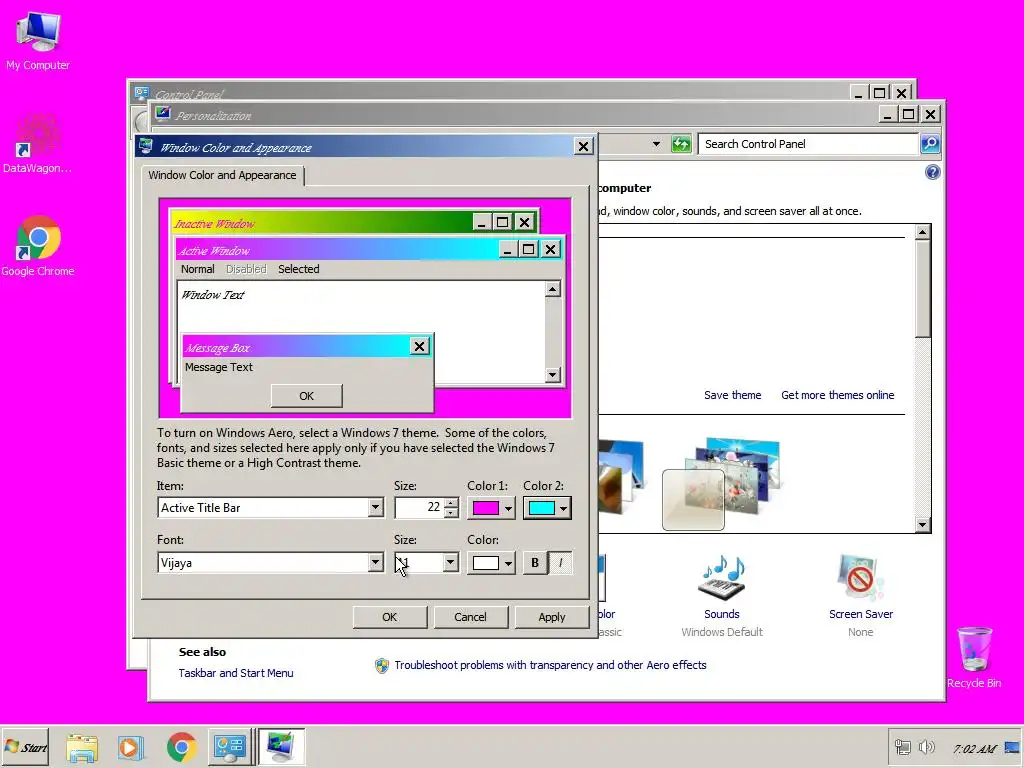This screenshot has height=768, width=1024.
Task: Click the Control Panel search magnifier
Action: (x=930, y=144)
